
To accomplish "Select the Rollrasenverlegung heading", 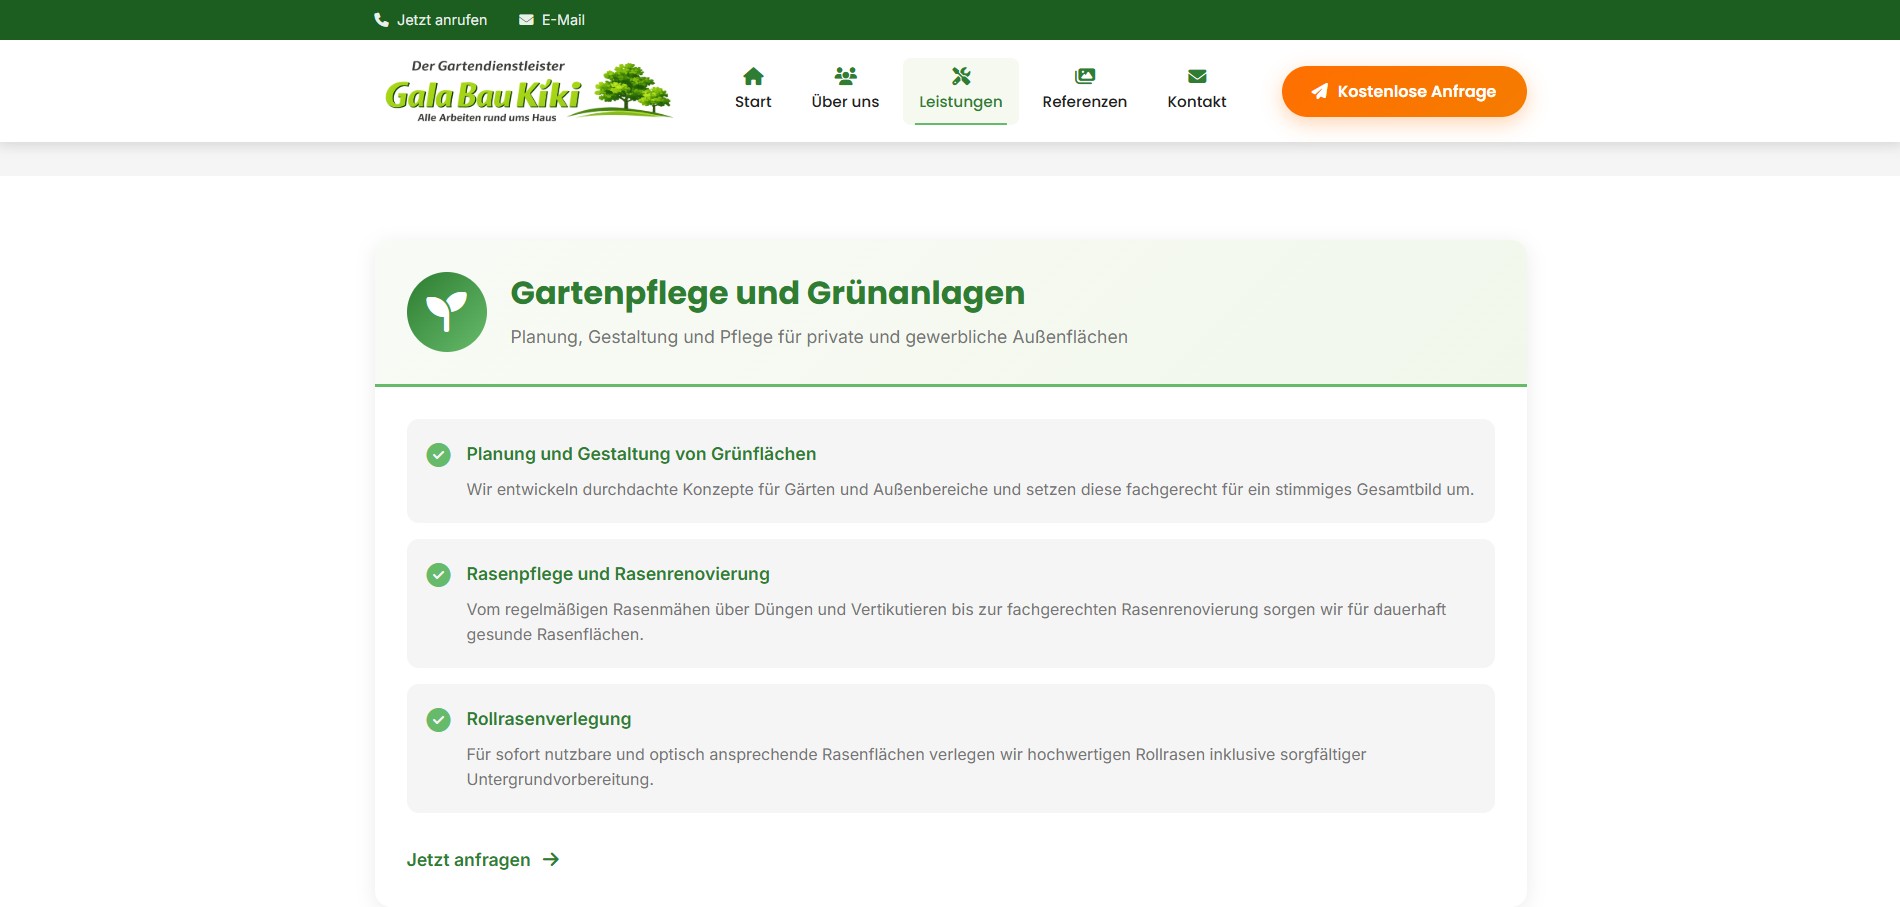I will point(548,719).
